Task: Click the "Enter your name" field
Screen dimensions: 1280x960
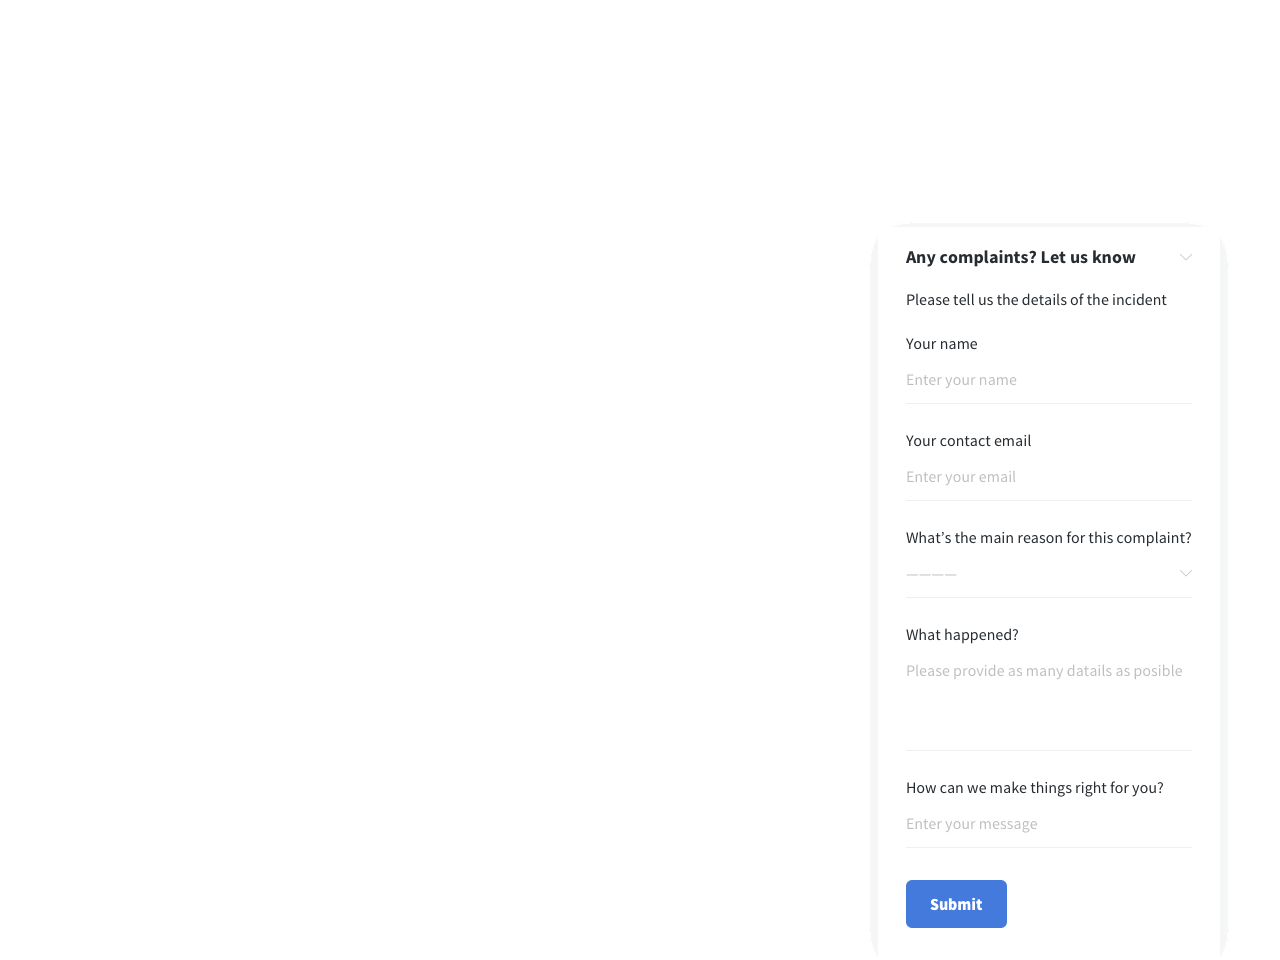Action: coord(1049,380)
